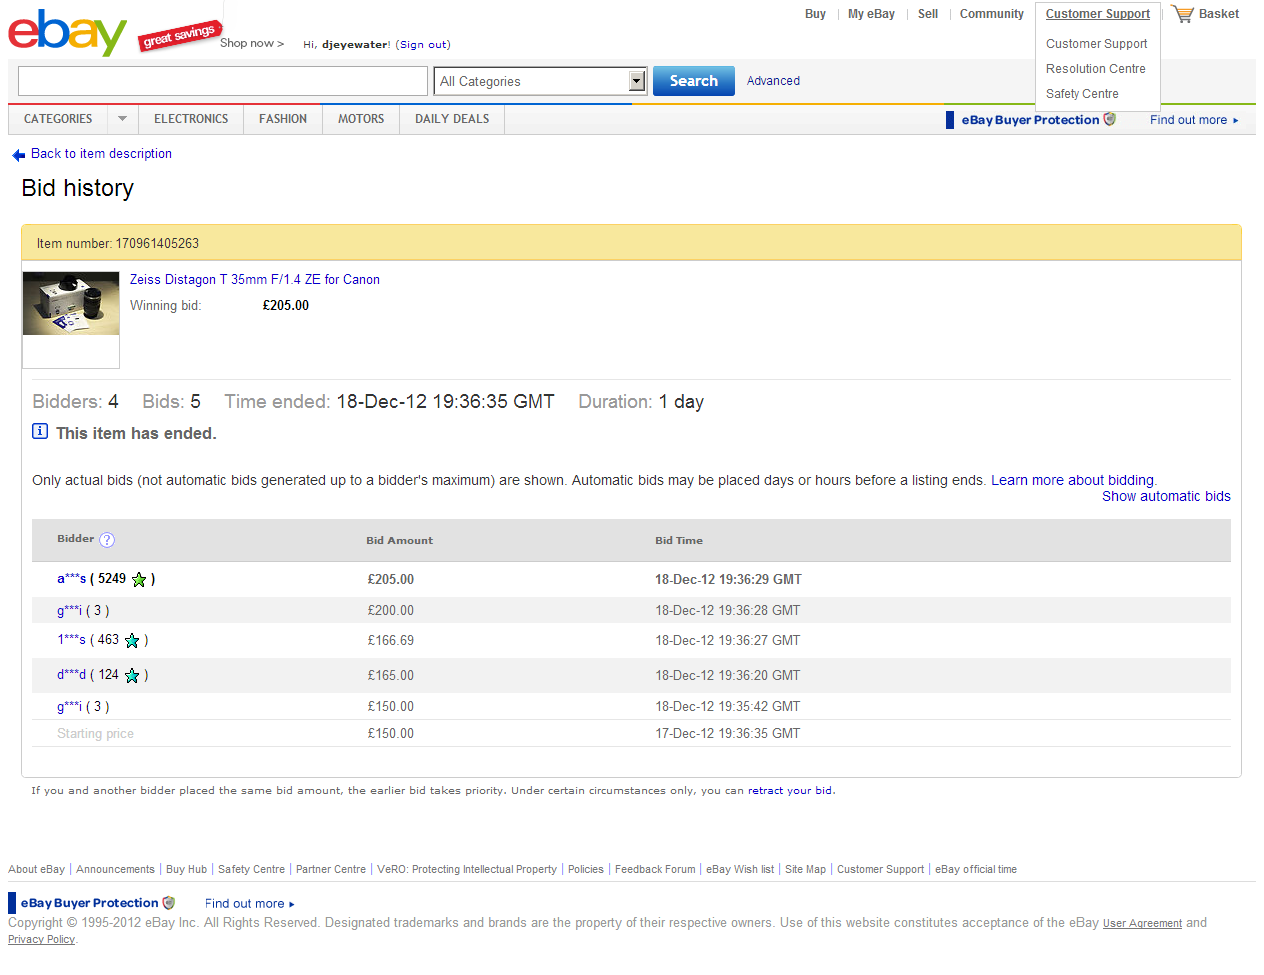Click the Sign out link
The width and height of the screenshot is (1264, 975).
click(424, 45)
